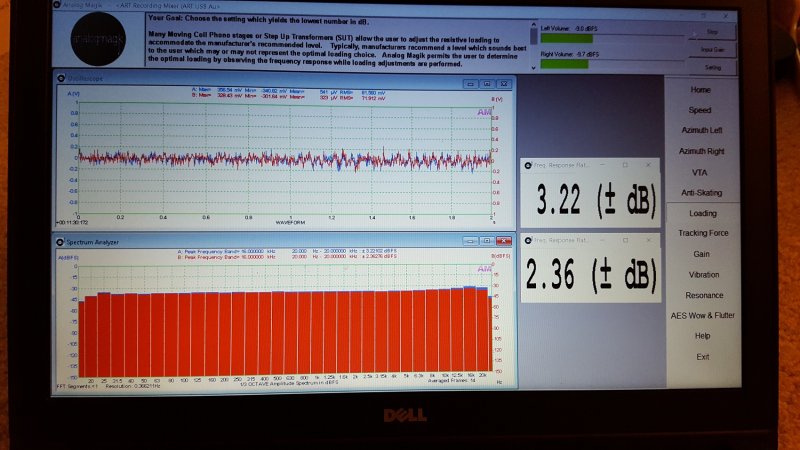Click the spectrum analyzer red bar chart
The image size is (800, 450).
pos(284,332)
